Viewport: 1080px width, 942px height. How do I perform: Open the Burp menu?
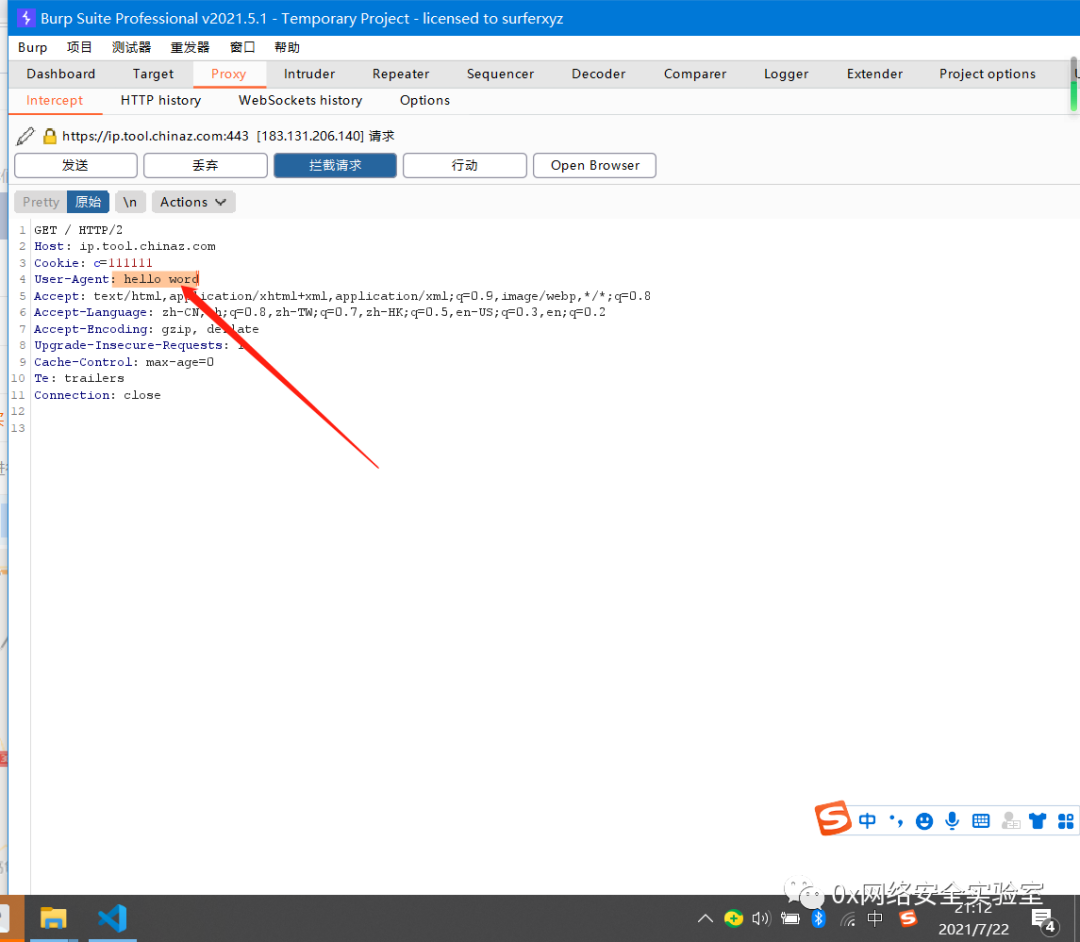coord(32,48)
